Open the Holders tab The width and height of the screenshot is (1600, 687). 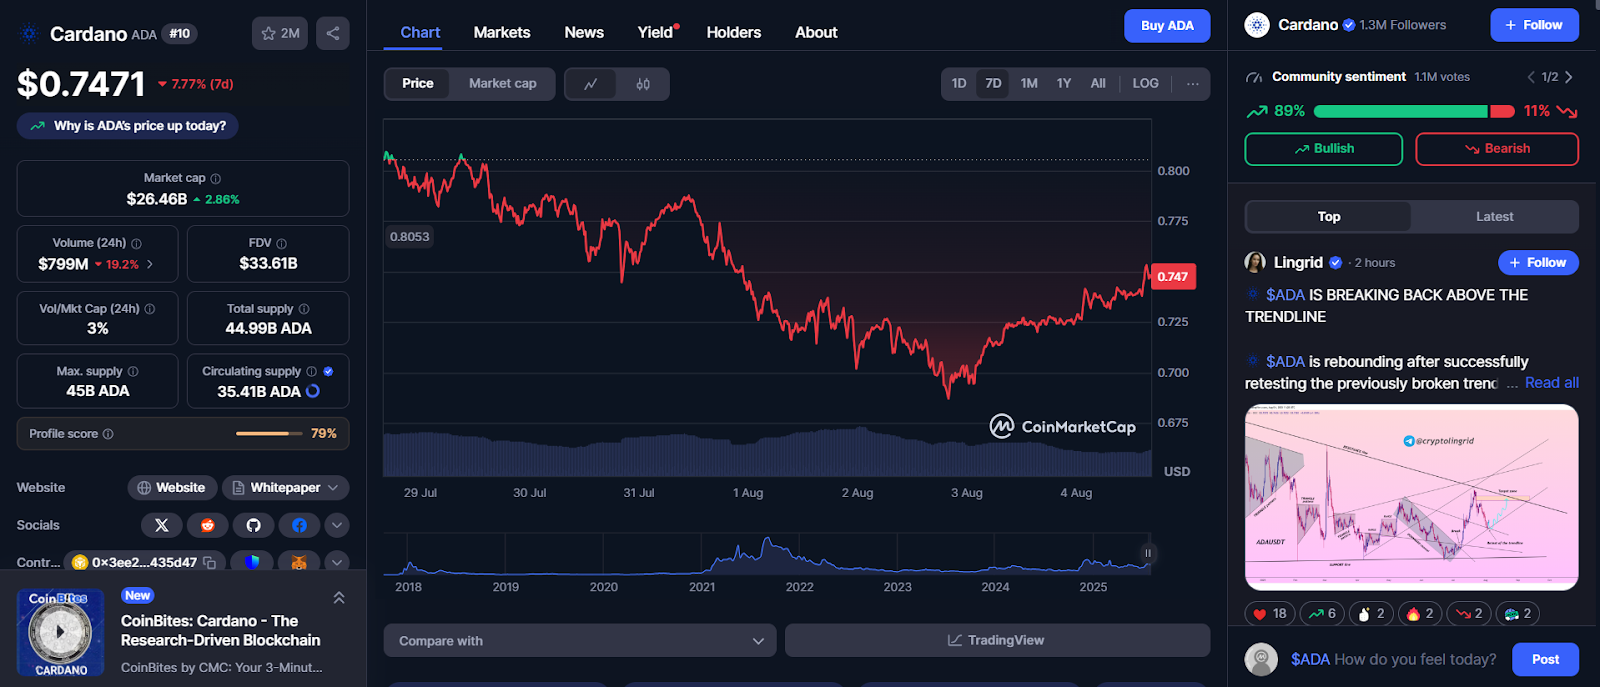(x=734, y=33)
